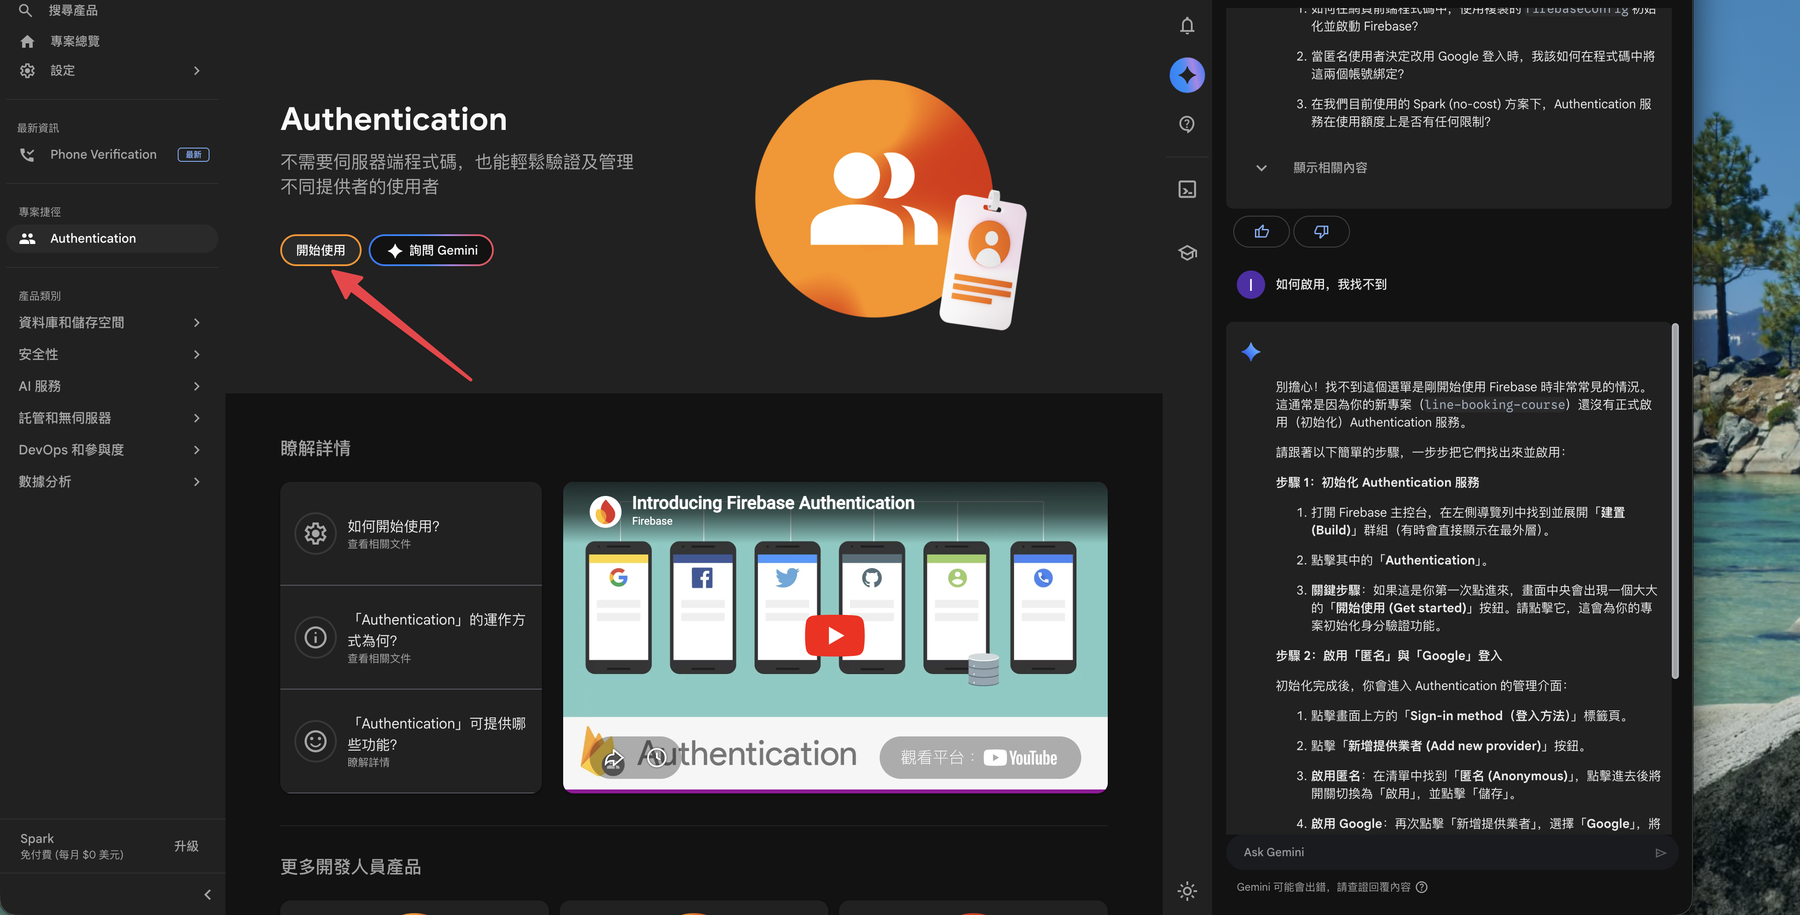Click the user avatar in Gemini chat
The image size is (1800, 915).
tap(1251, 285)
